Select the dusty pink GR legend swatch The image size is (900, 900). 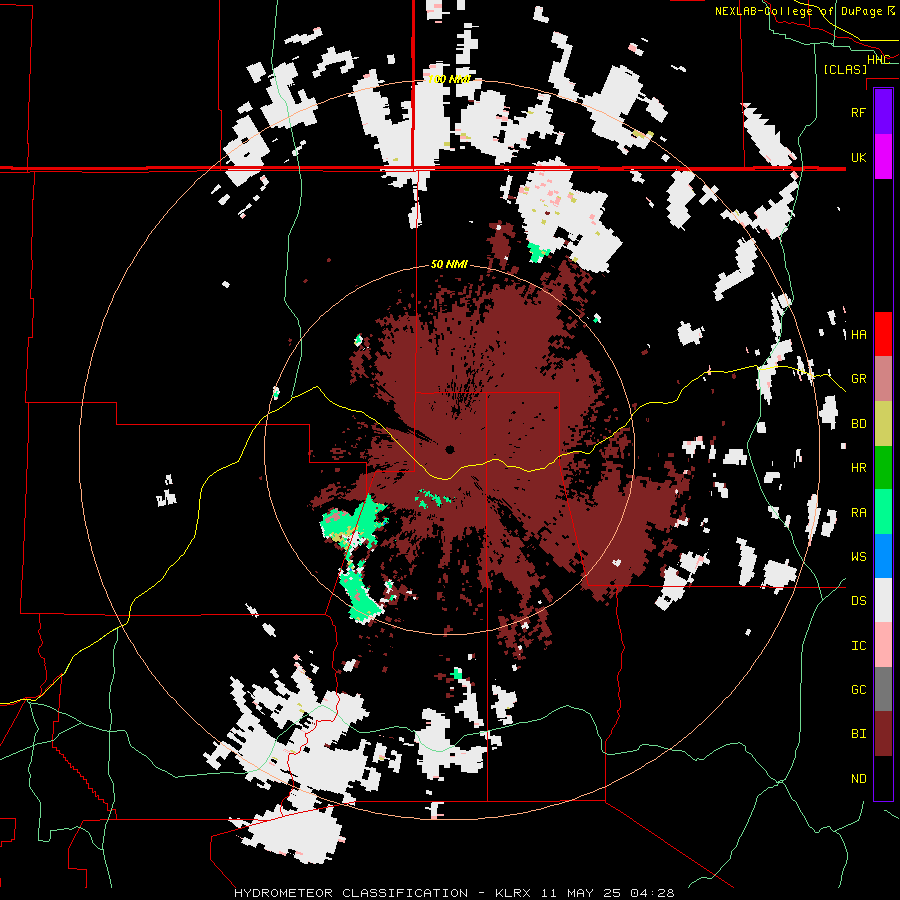883,379
